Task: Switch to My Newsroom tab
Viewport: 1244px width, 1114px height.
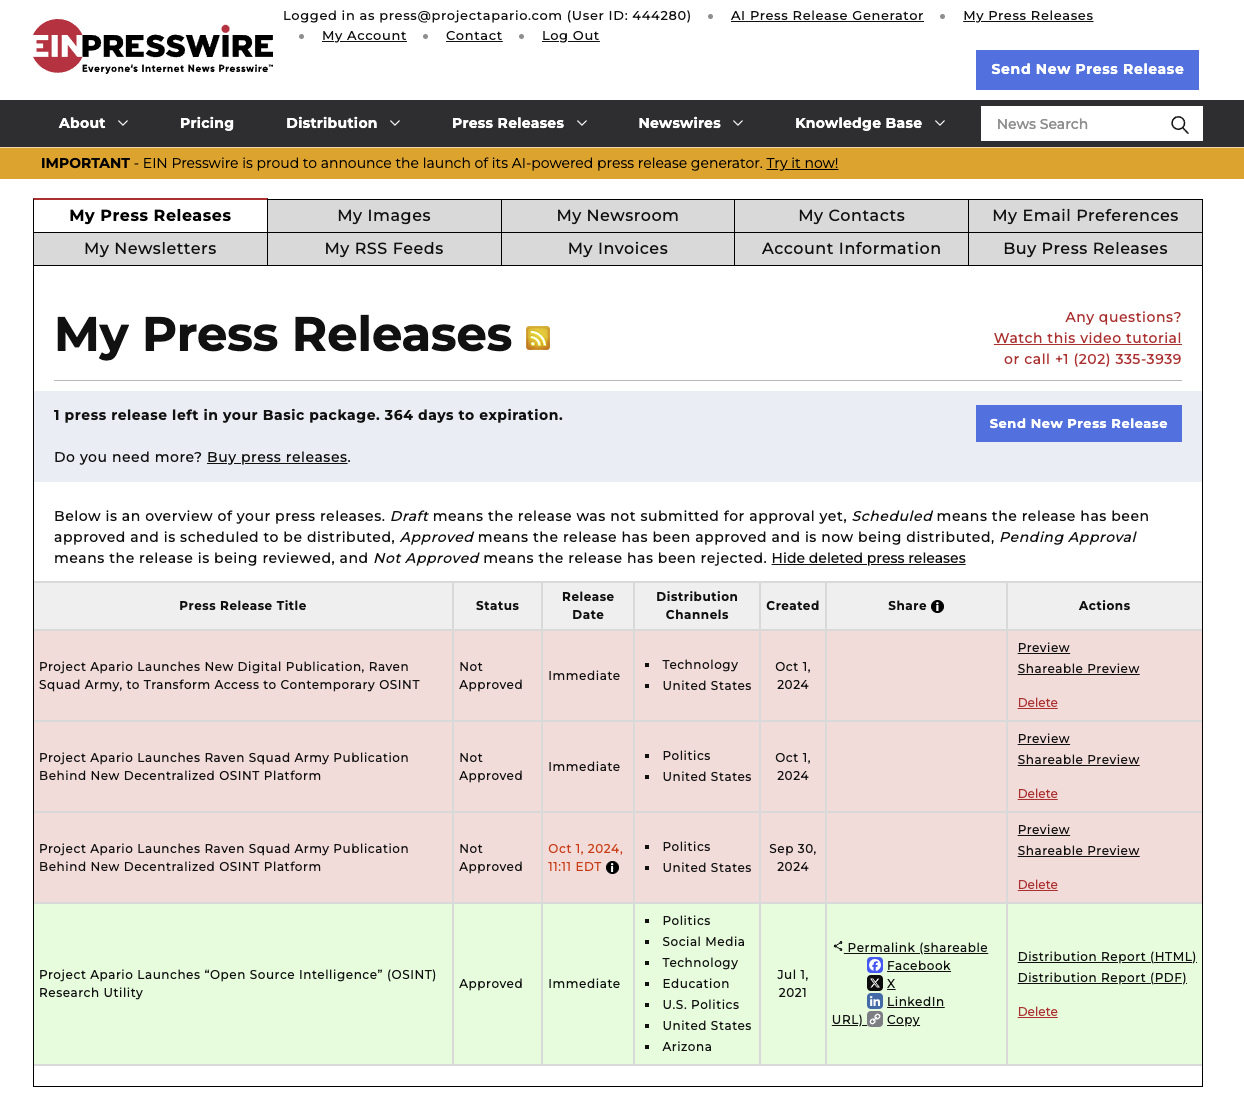Action: click(x=618, y=216)
